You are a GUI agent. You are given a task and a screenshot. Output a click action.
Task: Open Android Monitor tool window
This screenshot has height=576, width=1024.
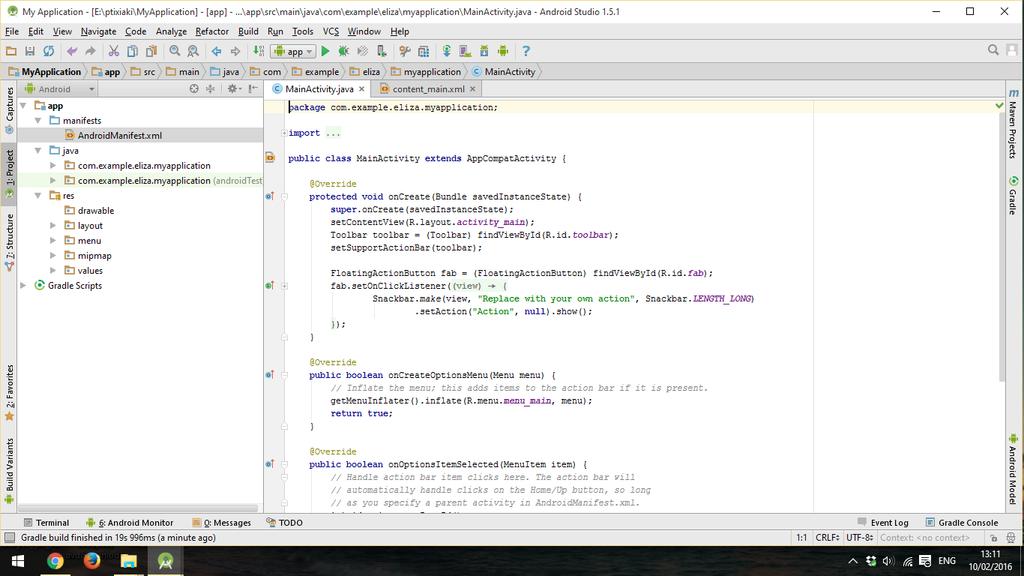pos(129,522)
